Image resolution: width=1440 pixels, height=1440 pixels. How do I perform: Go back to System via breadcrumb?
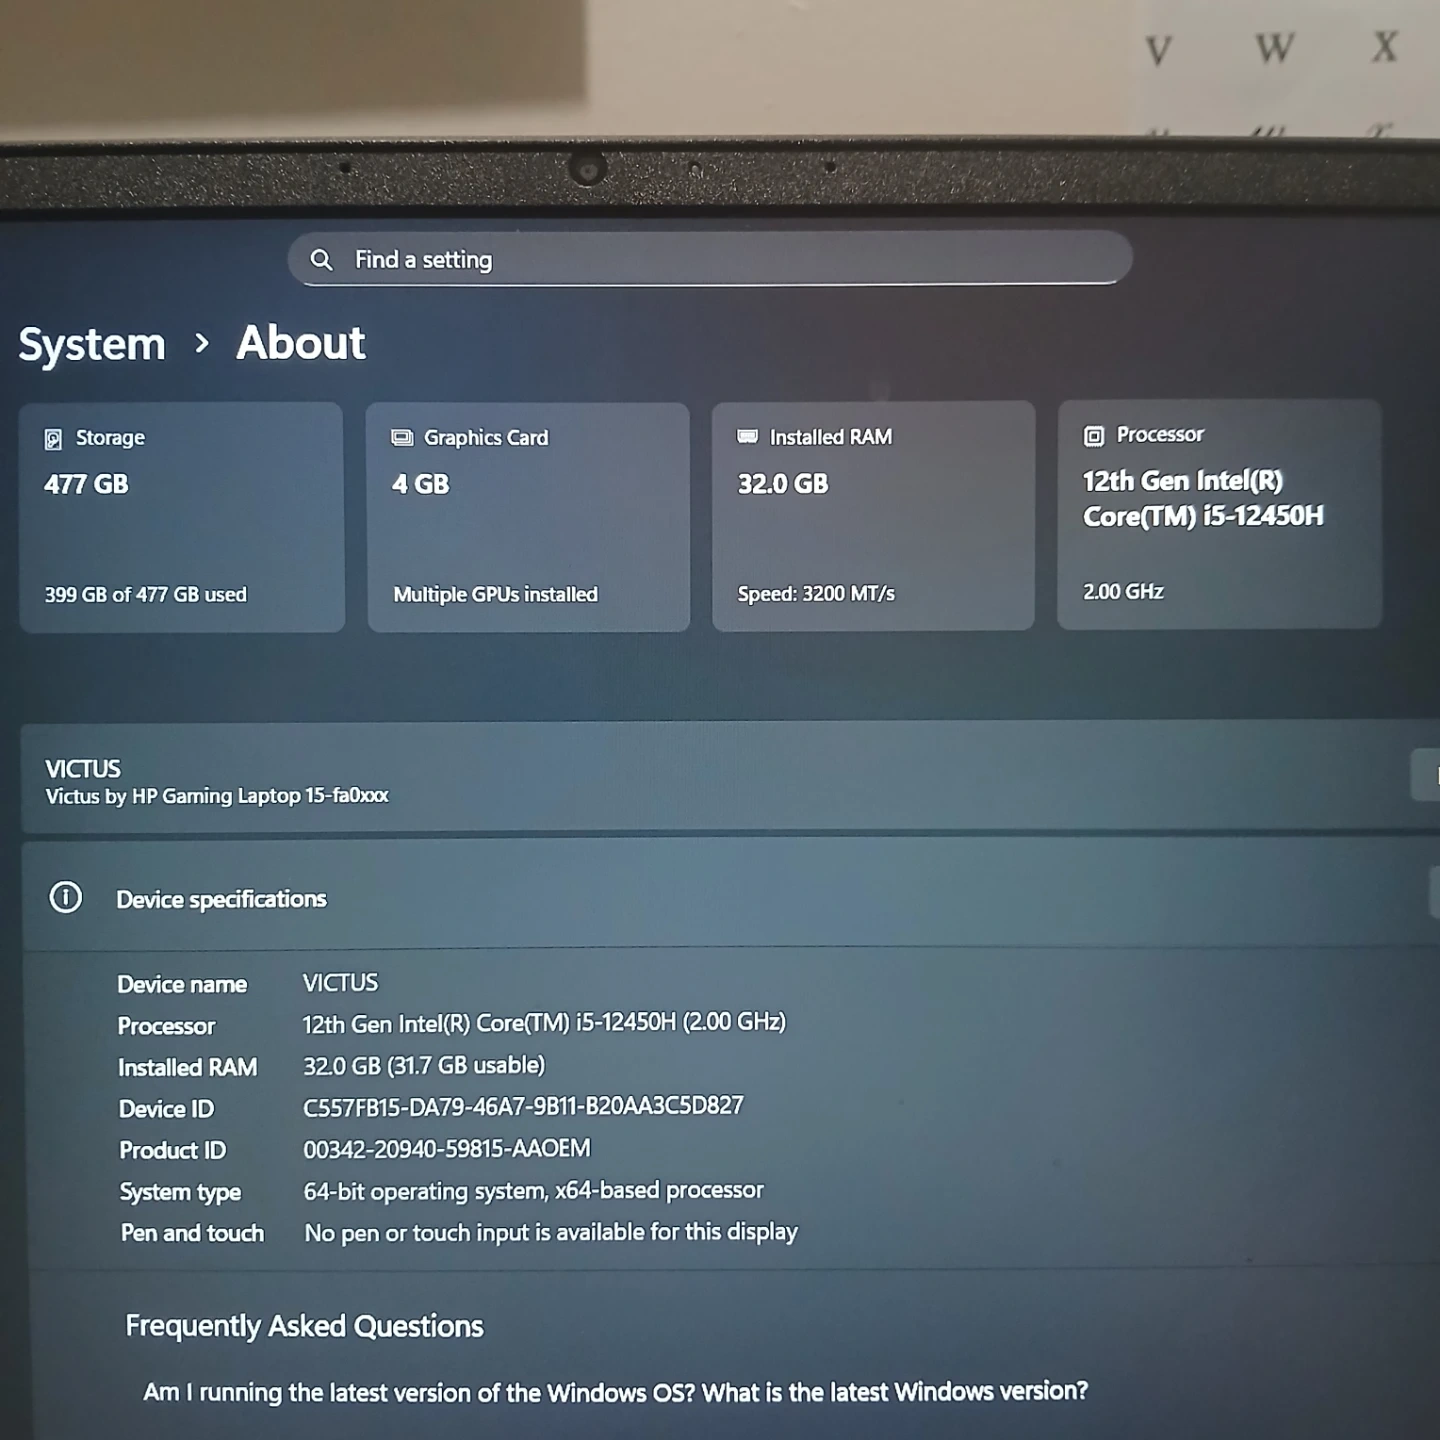click(92, 345)
